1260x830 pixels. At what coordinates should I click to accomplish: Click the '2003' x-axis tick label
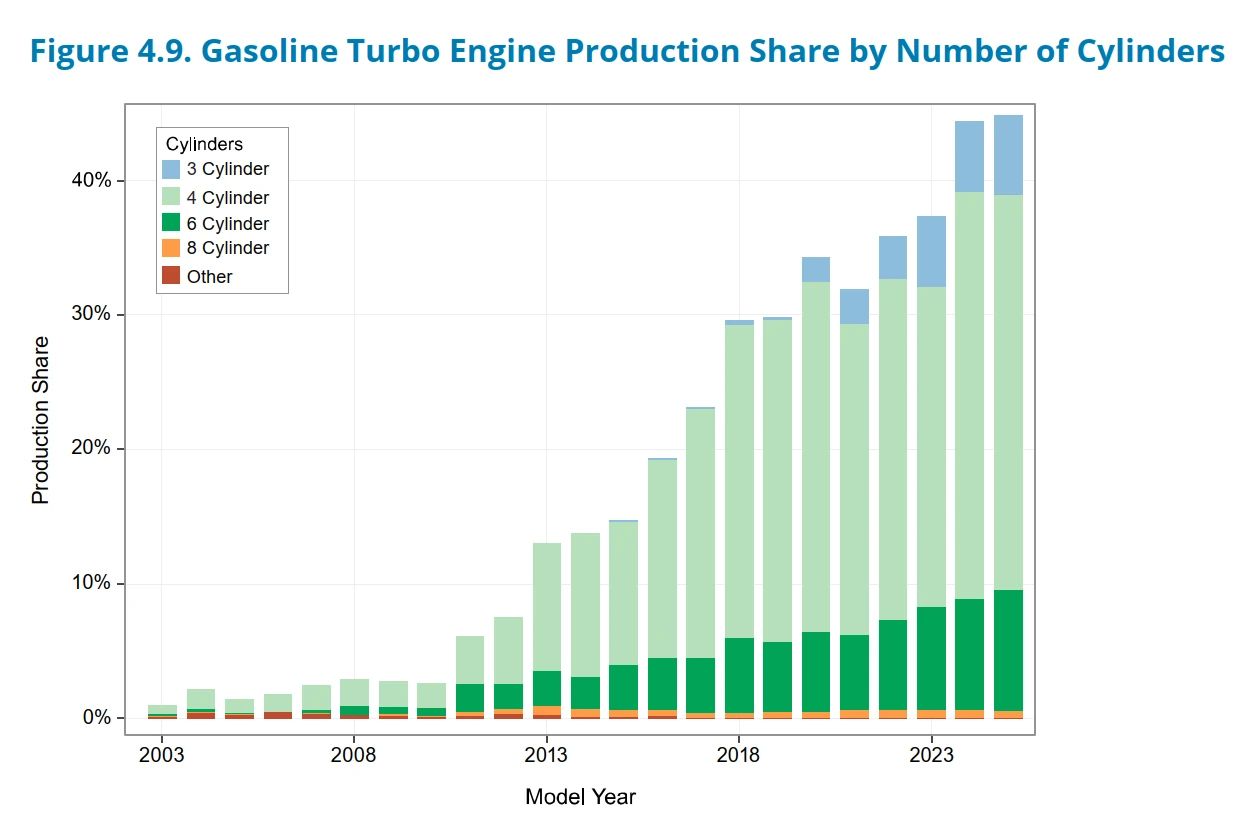(162, 754)
